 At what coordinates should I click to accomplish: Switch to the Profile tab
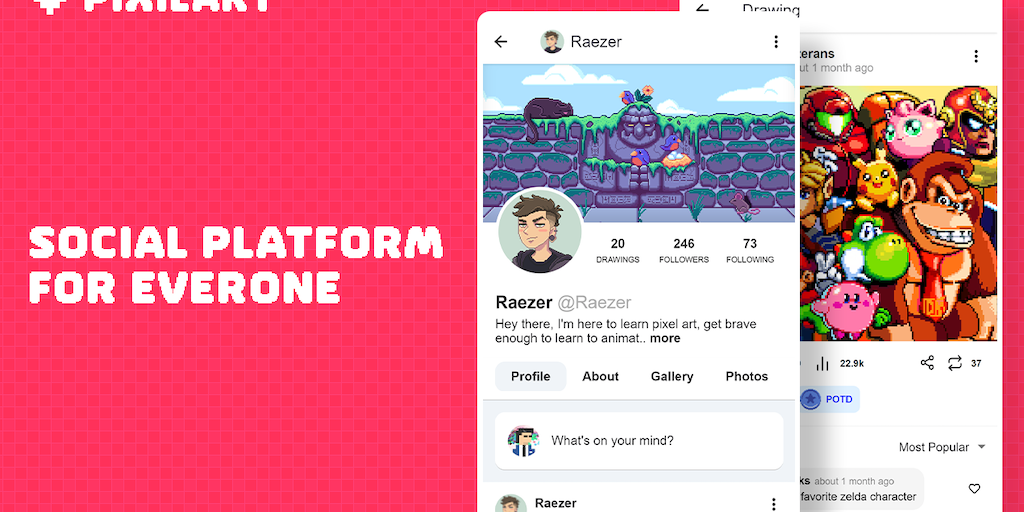[x=530, y=376]
